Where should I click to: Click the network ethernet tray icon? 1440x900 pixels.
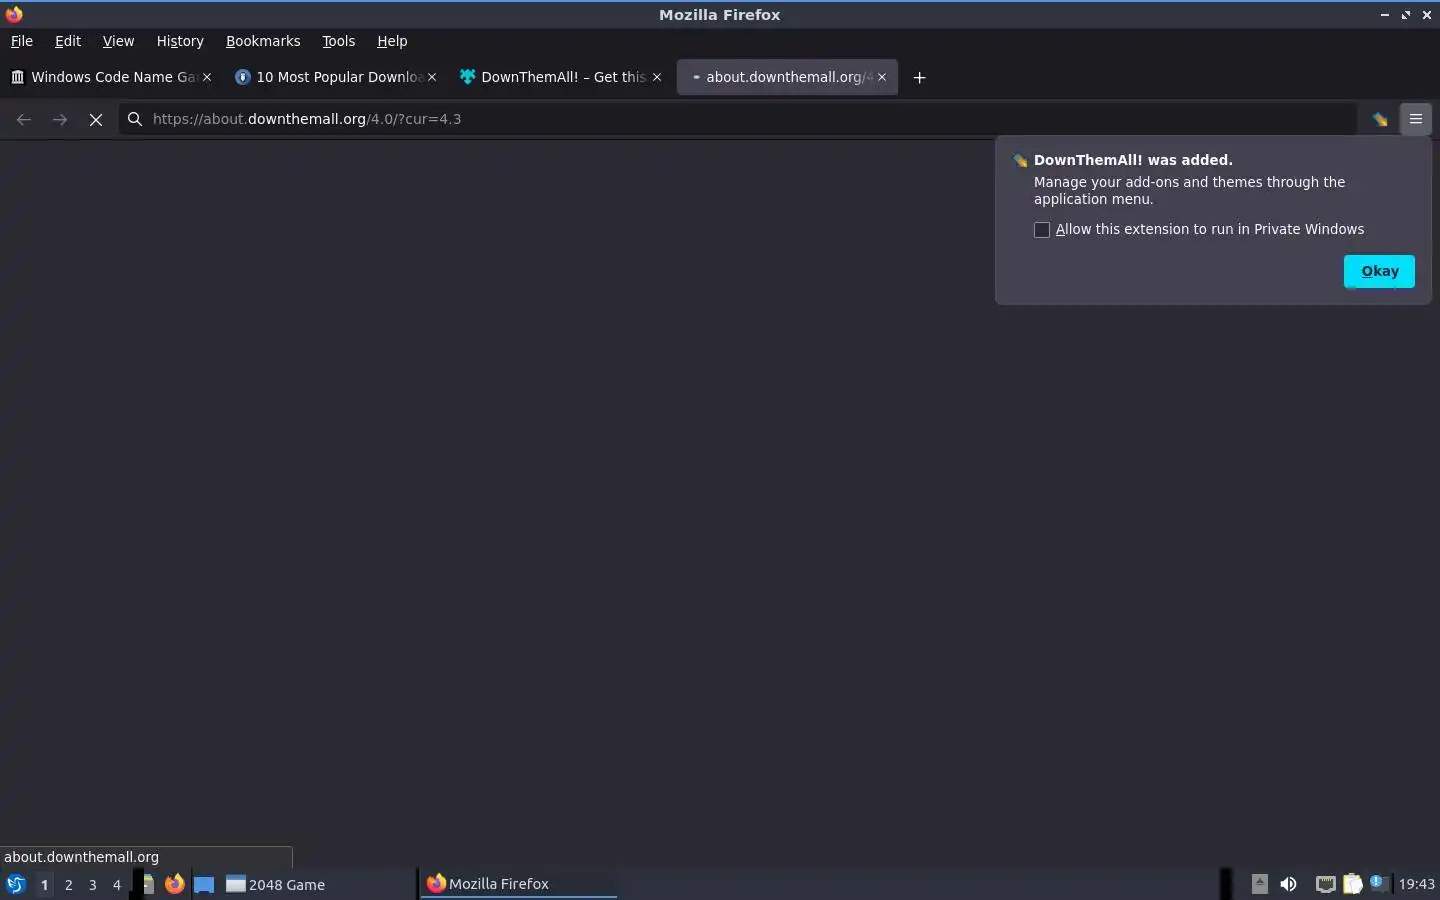(x=1325, y=884)
